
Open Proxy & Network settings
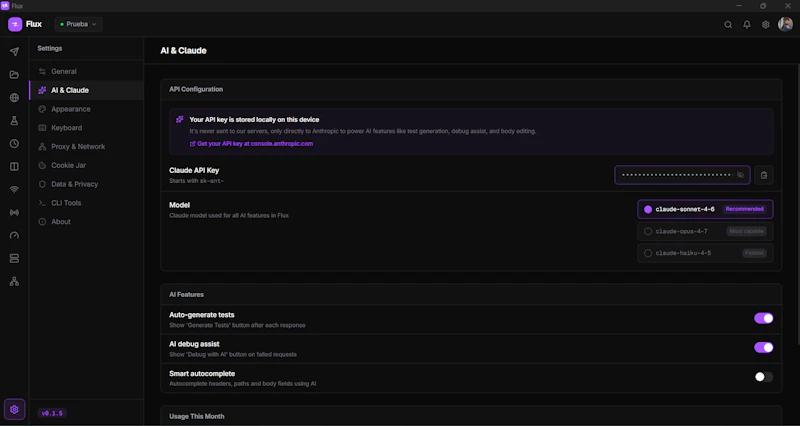86,146
